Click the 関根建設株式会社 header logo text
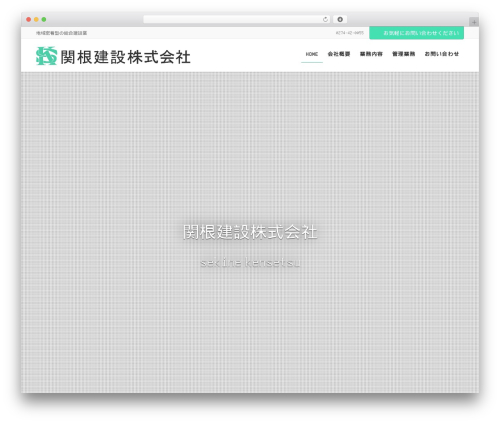500x423 pixels. (x=125, y=57)
